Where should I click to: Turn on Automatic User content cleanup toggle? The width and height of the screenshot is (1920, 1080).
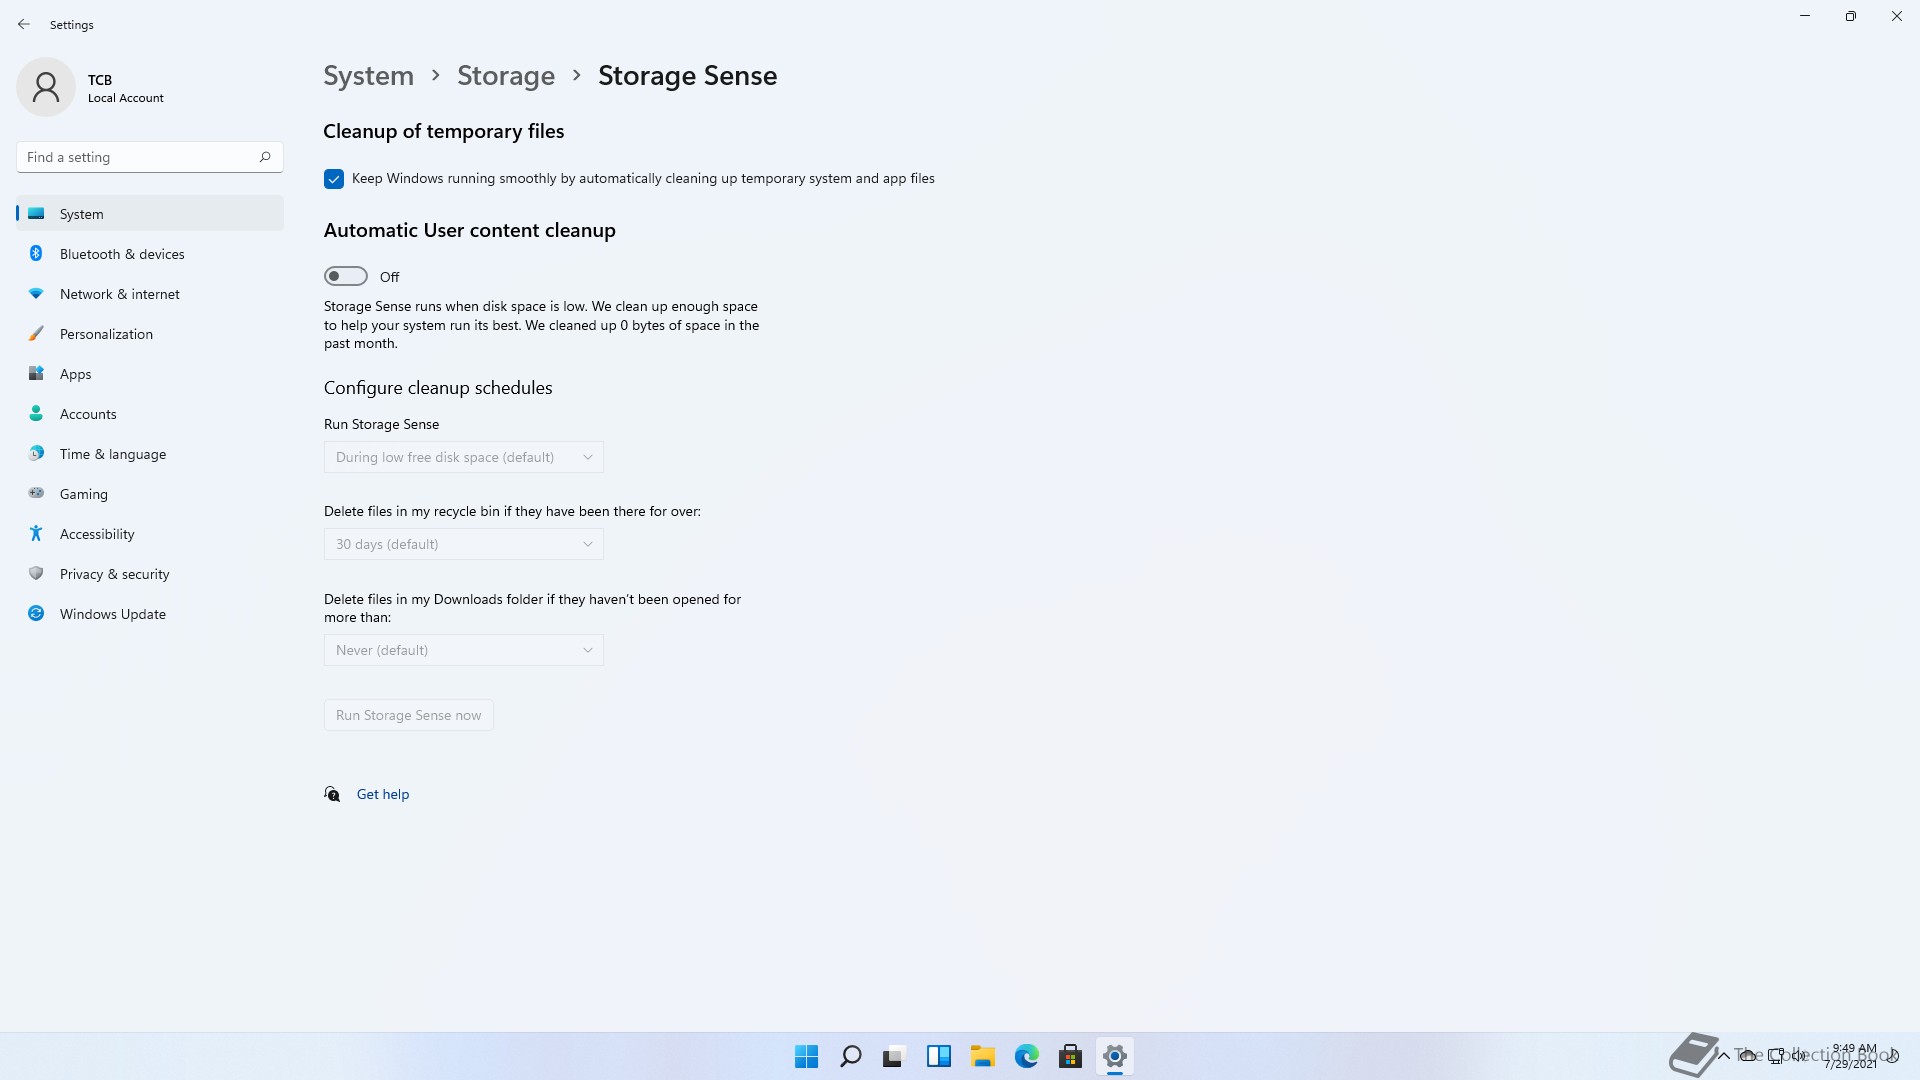pyautogui.click(x=346, y=276)
